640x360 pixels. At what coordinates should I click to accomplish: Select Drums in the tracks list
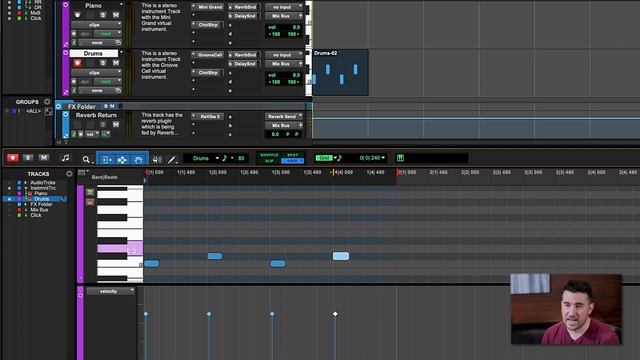tap(42, 199)
